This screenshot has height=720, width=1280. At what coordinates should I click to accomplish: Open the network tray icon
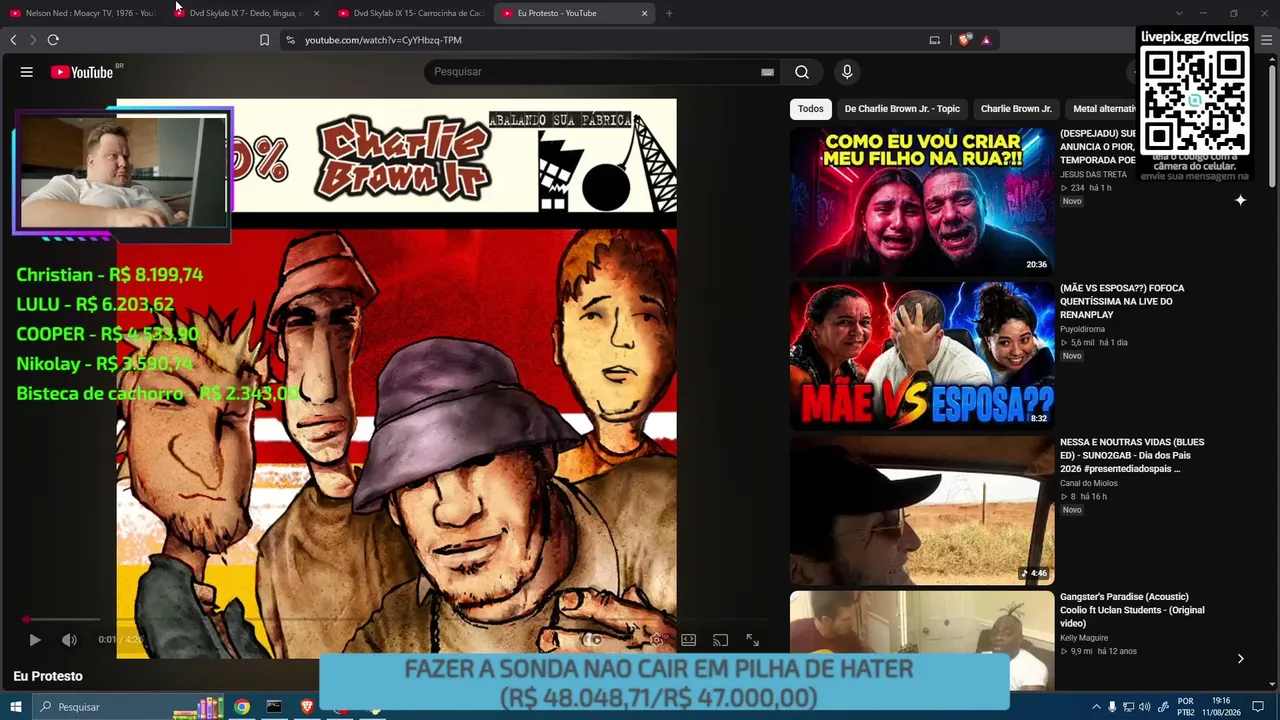[1129, 707]
